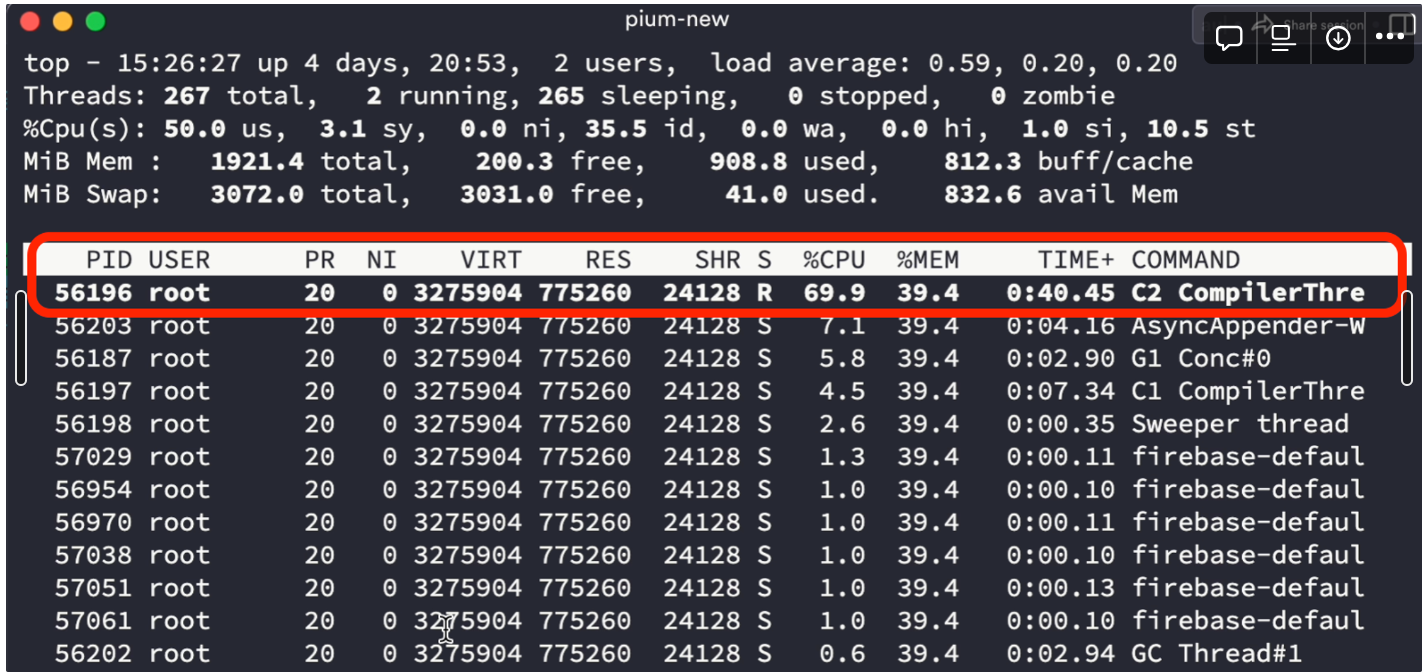Screen dimensions: 1428x672
Task: Click the TIME+ column header
Action: click(x=1076, y=260)
